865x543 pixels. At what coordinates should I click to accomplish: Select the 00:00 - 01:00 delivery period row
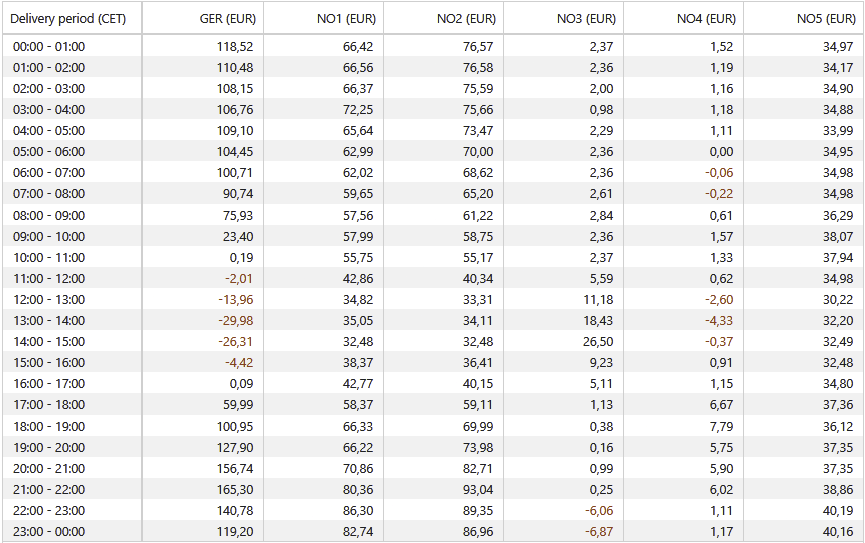point(432,46)
